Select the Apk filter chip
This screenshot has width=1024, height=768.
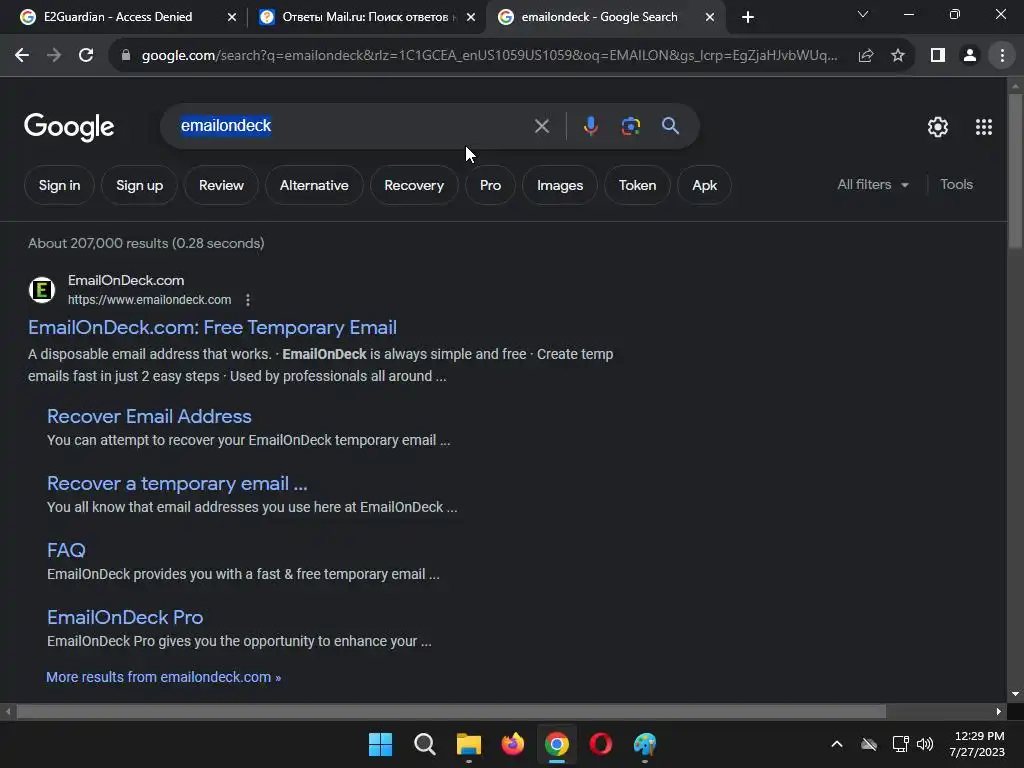705,185
